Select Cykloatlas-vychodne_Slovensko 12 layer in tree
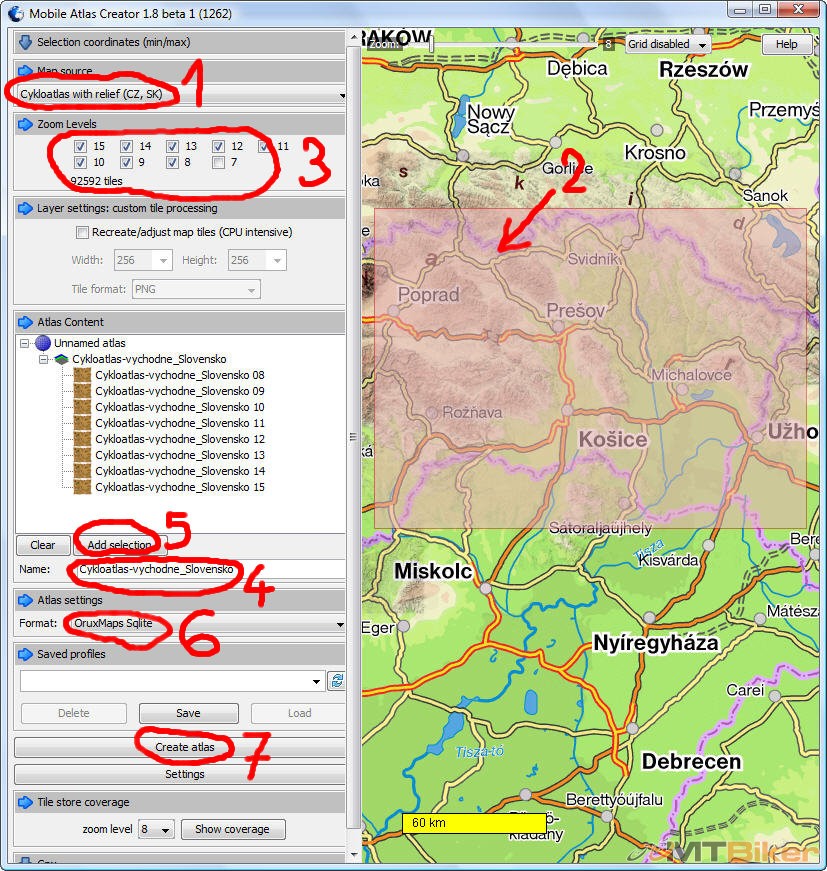The image size is (827, 871). click(x=179, y=439)
